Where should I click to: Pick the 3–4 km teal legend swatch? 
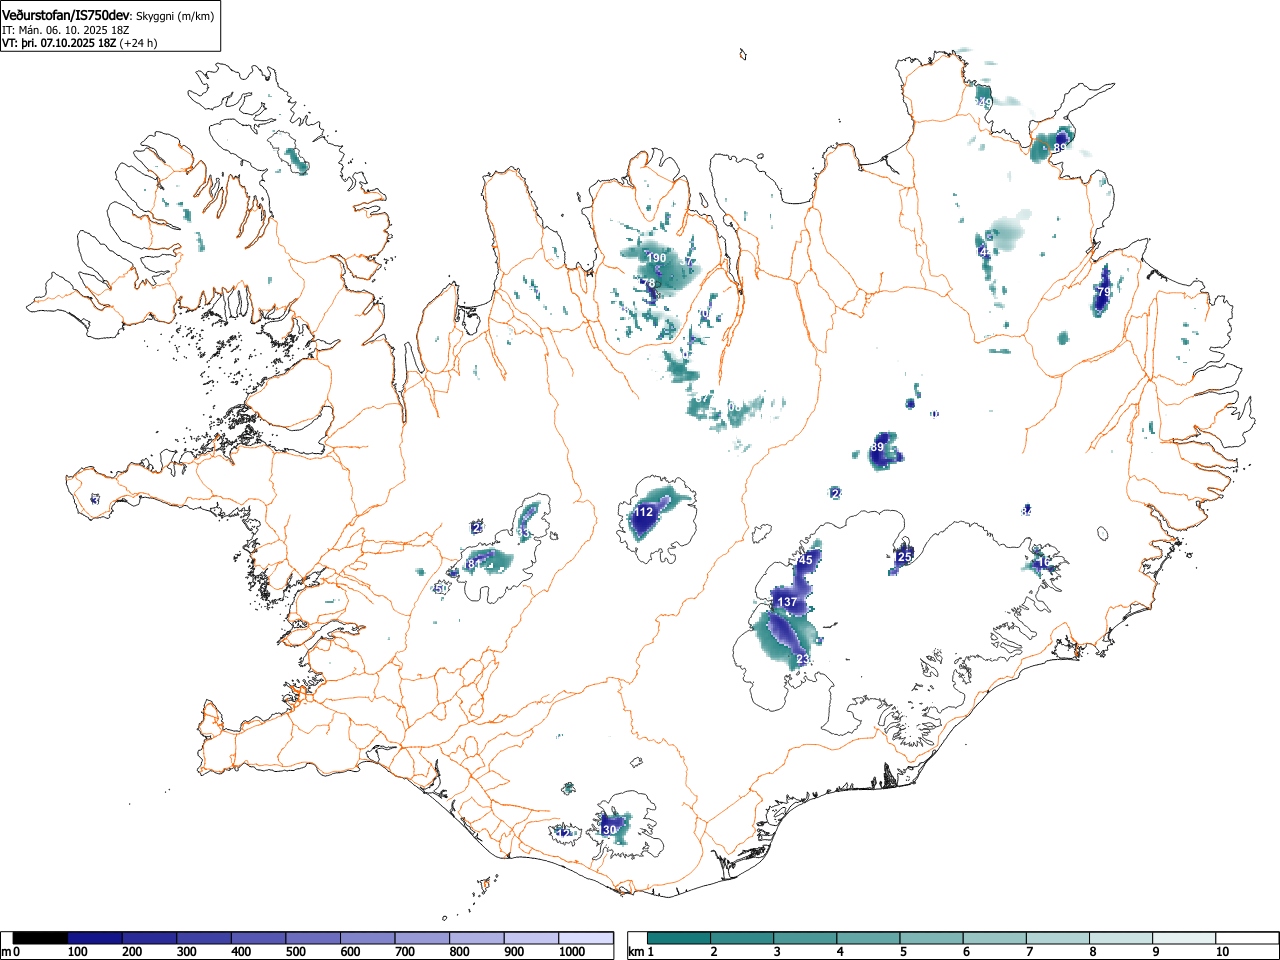coord(806,938)
